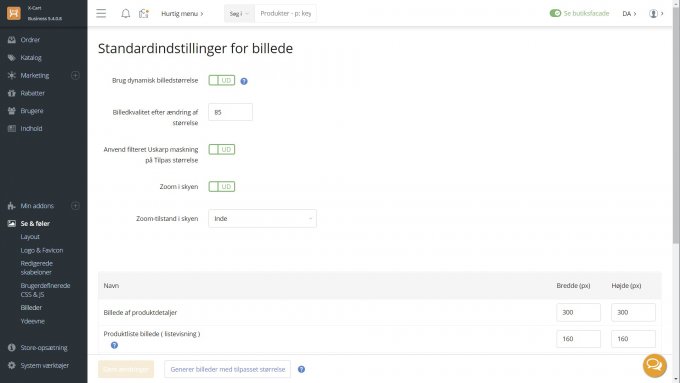Edit Bredde for Billede af produktdetaljer
Image resolution: width=680 pixels, height=383 pixels.
coord(579,312)
